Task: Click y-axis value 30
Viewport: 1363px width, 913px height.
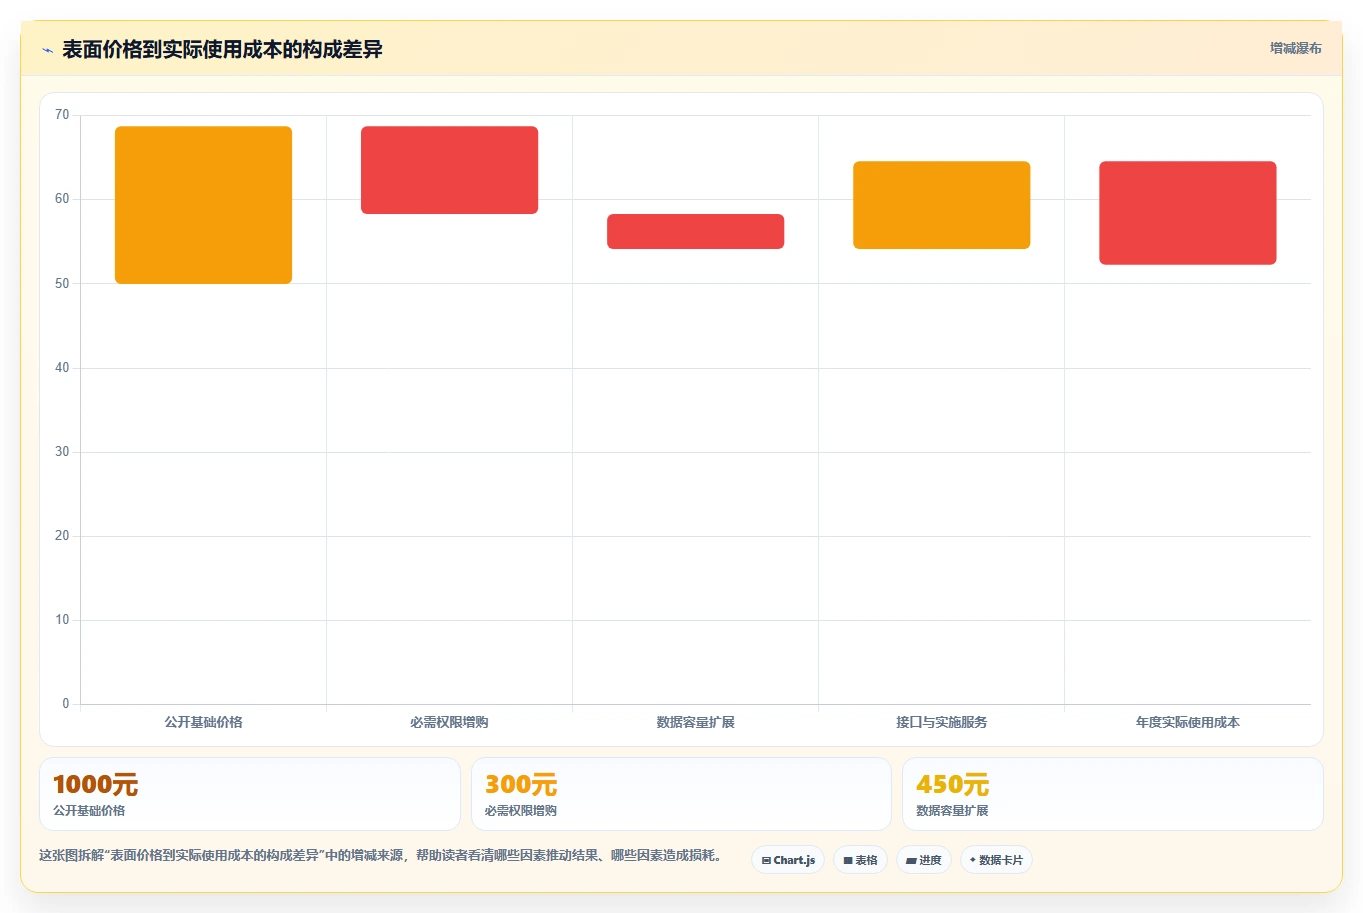Action: pos(62,452)
